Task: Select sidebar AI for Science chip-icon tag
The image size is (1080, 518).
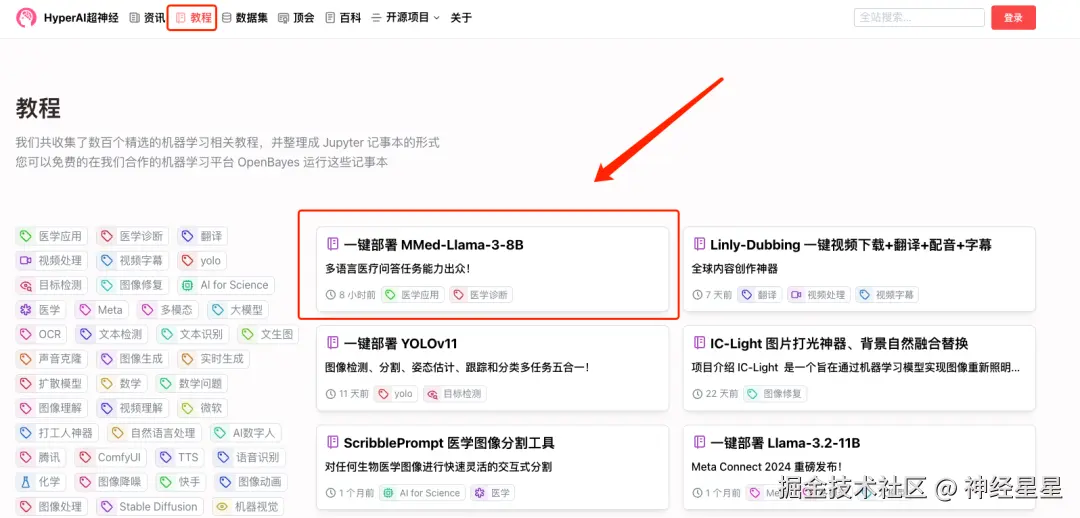Action: click(x=225, y=285)
